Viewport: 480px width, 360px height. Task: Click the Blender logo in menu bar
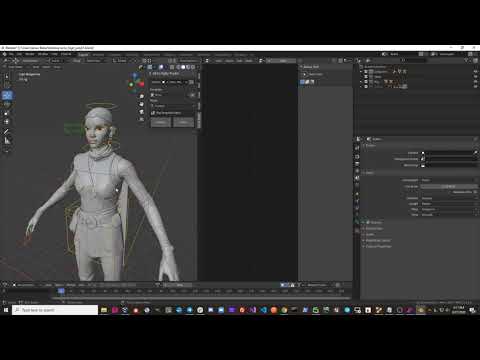(5, 54)
